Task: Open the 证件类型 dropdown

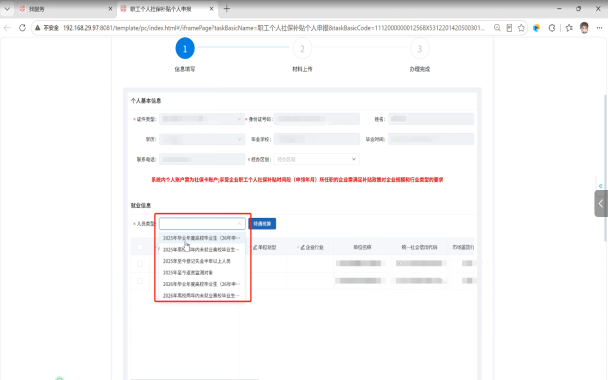Action: pos(202,119)
